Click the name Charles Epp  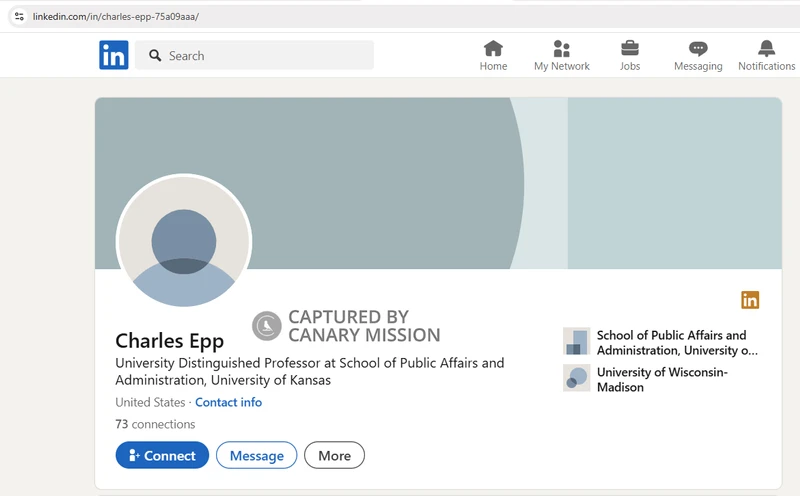click(x=169, y=341)
